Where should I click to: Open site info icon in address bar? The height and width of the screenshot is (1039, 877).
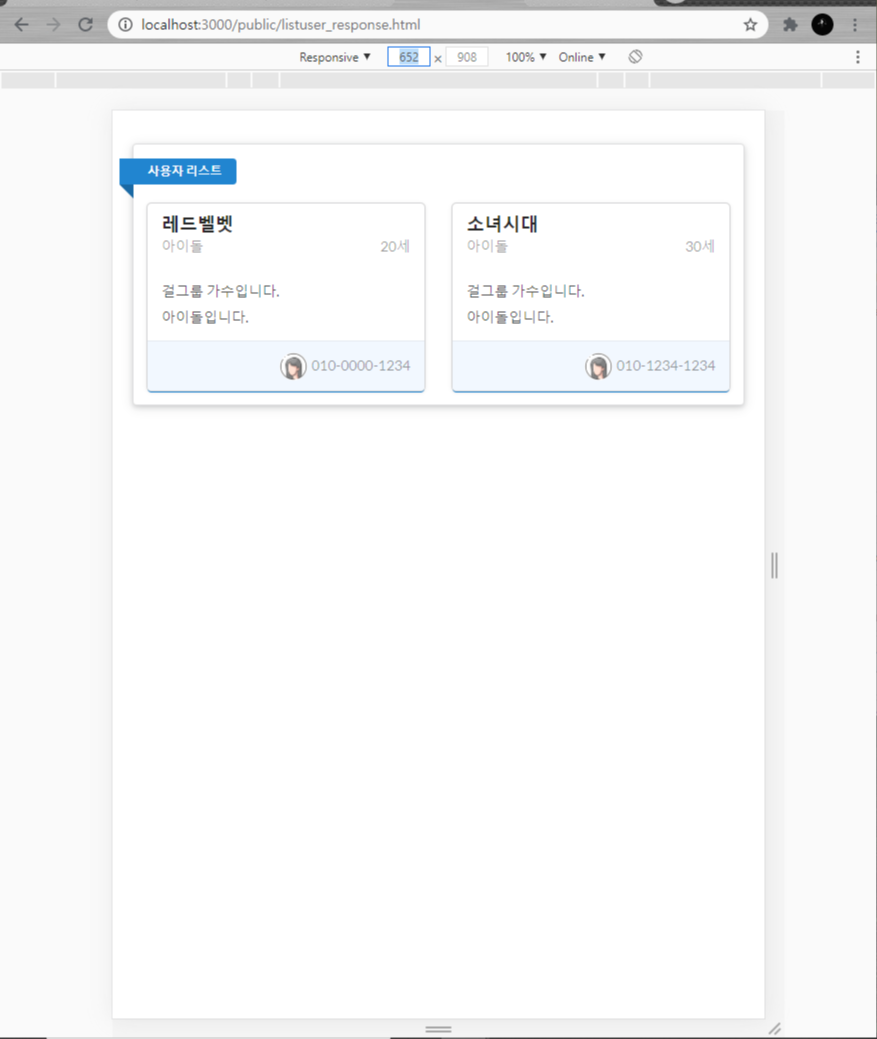[125, 25]
